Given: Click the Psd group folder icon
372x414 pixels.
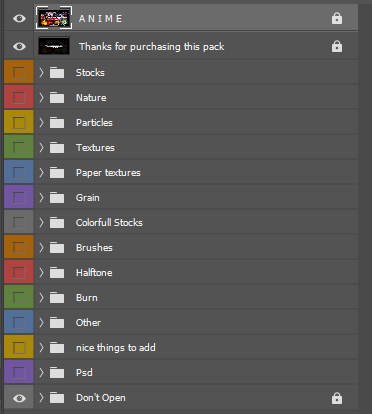Looking at the screenshot, I should coord(57,372).
